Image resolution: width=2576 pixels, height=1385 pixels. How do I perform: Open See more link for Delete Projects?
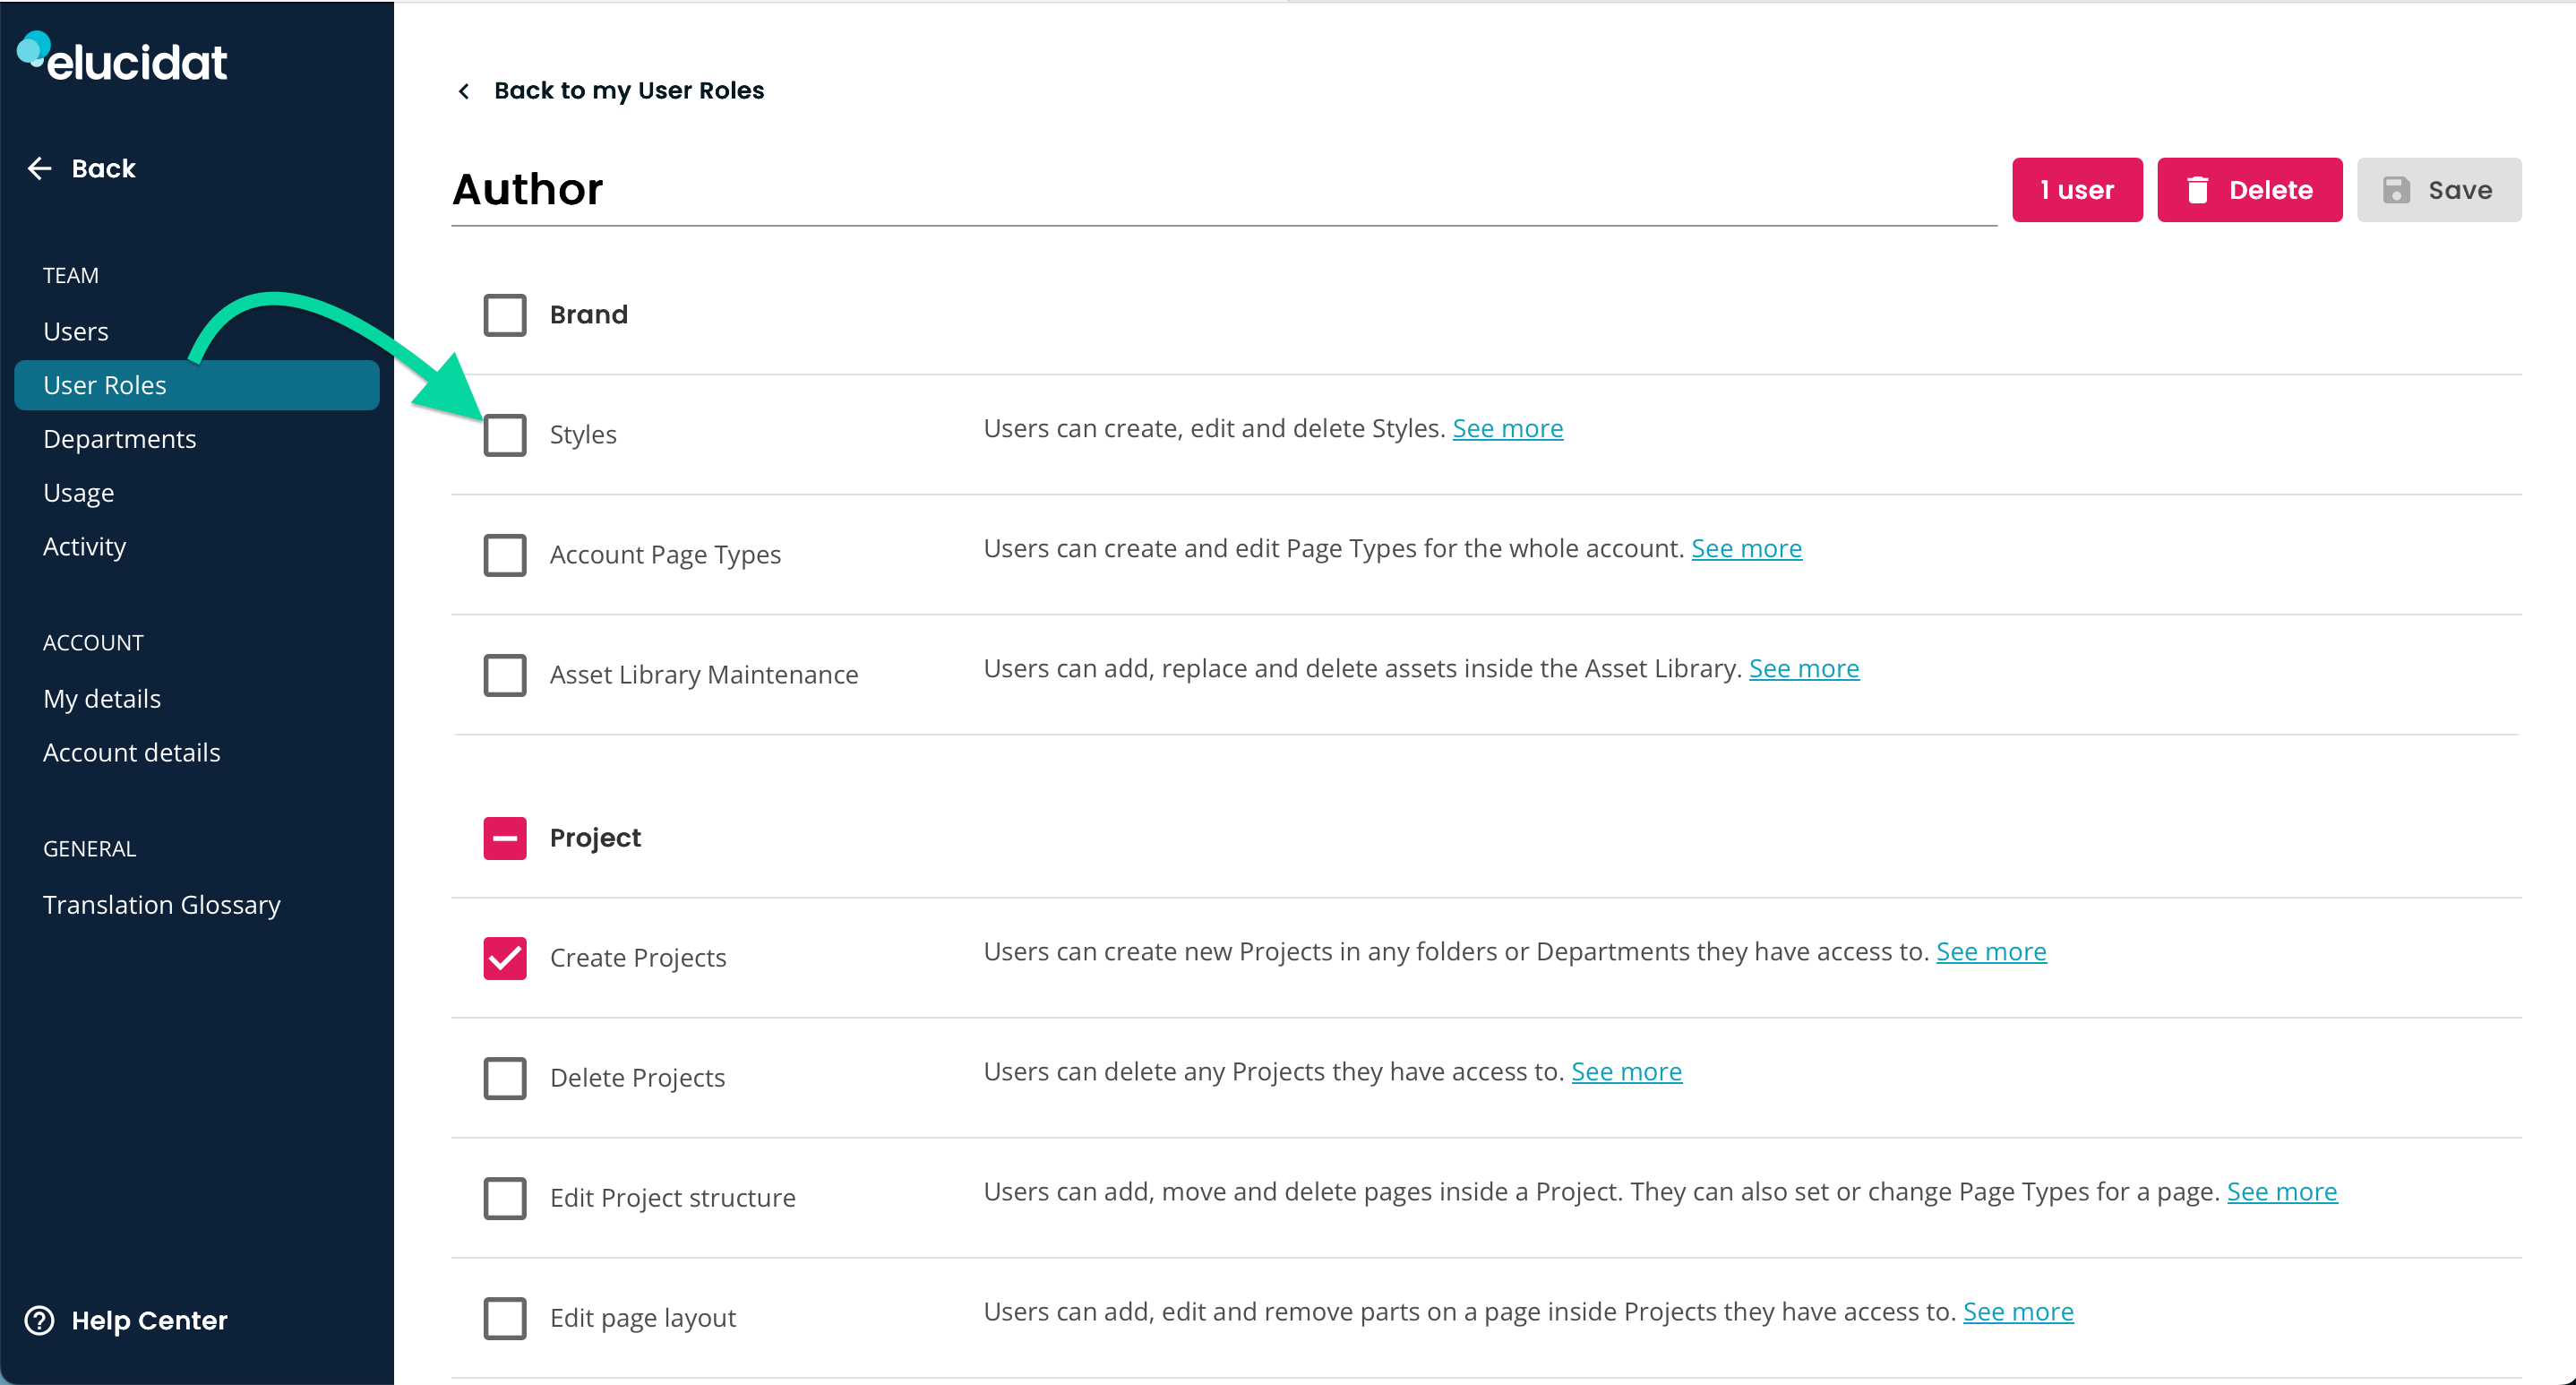[1626, 1071]
